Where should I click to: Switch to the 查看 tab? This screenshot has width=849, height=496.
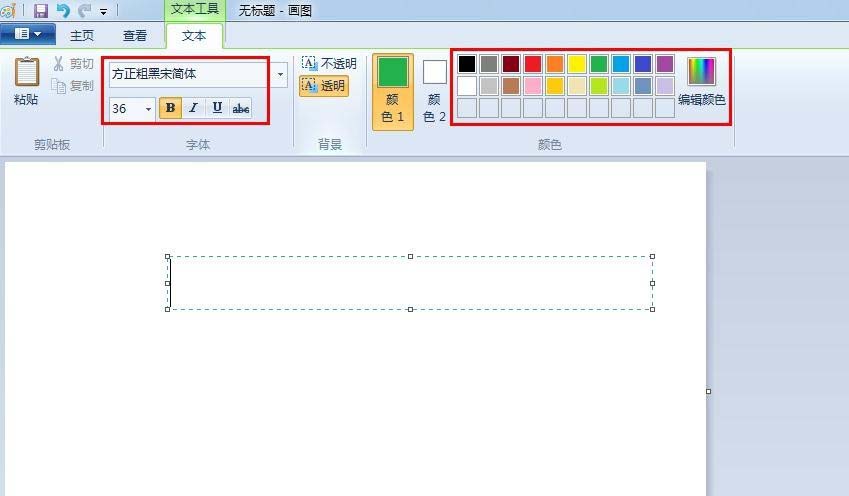135,36
